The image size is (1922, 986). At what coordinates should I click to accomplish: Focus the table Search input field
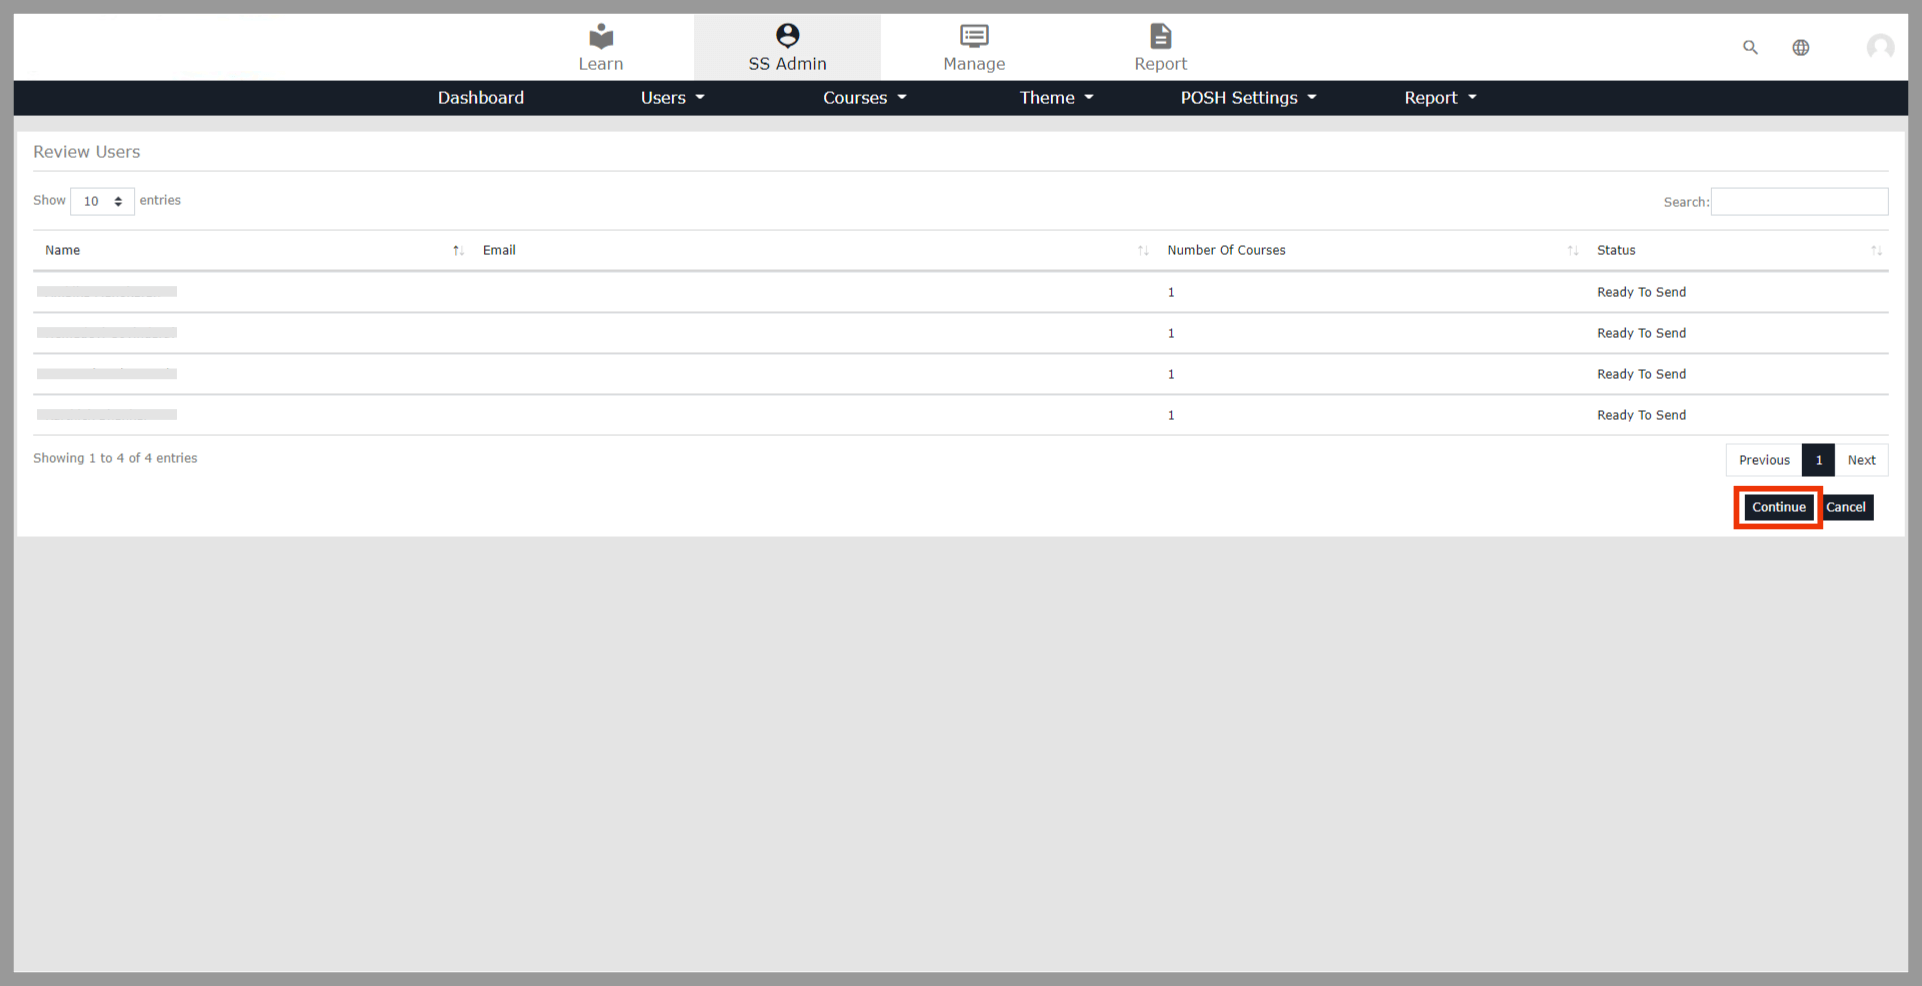(x=1799, y=202)
